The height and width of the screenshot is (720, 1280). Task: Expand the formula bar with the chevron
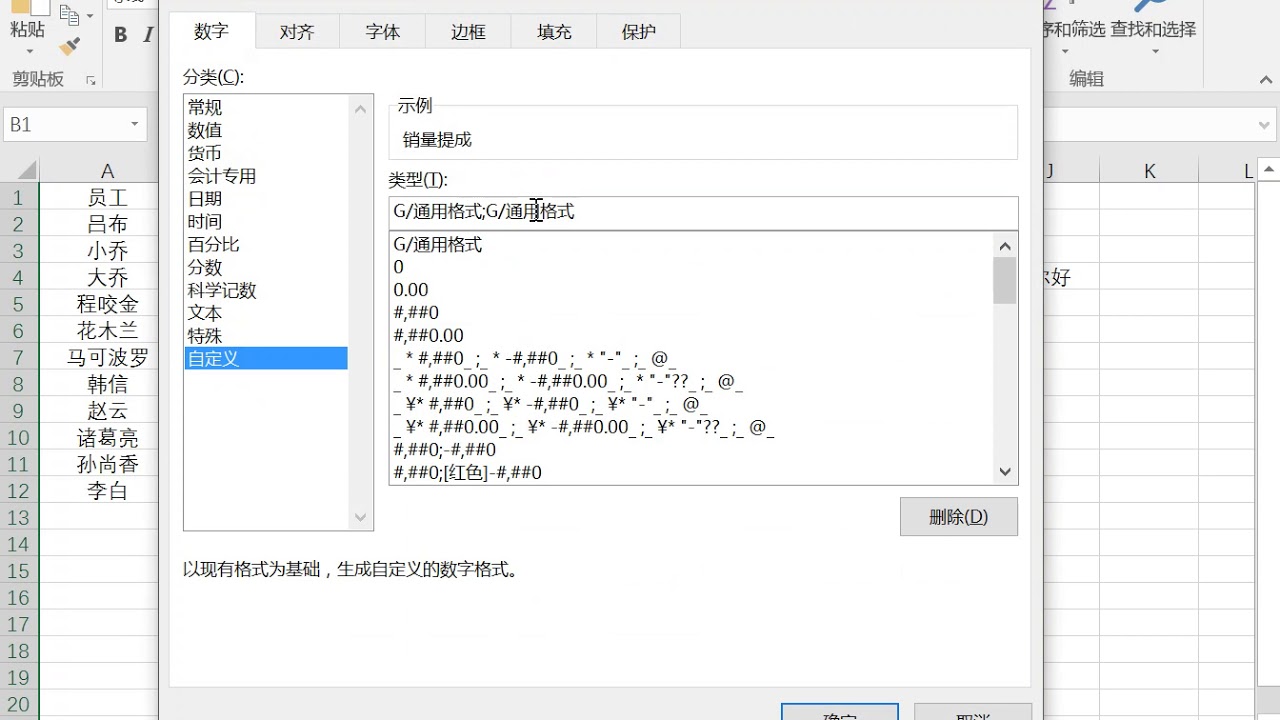pos(1264,126)
